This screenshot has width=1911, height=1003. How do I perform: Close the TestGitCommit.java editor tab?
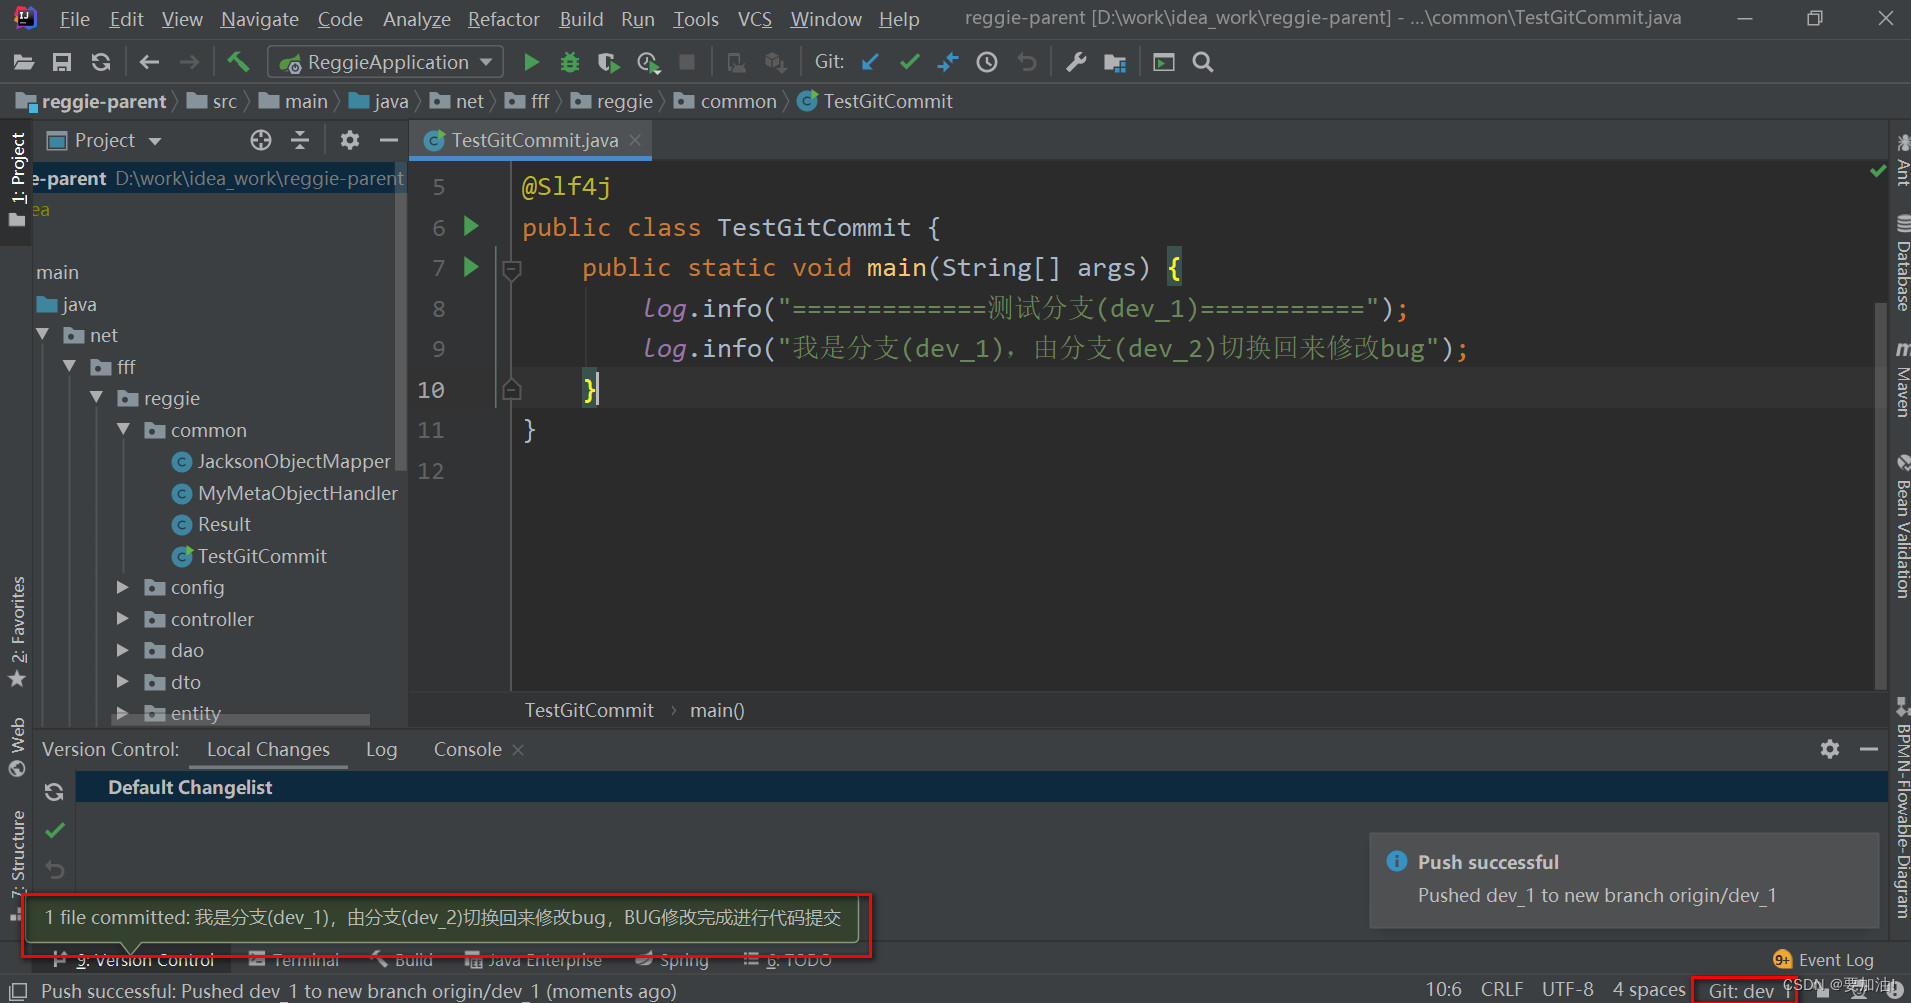tap(635, 141)
